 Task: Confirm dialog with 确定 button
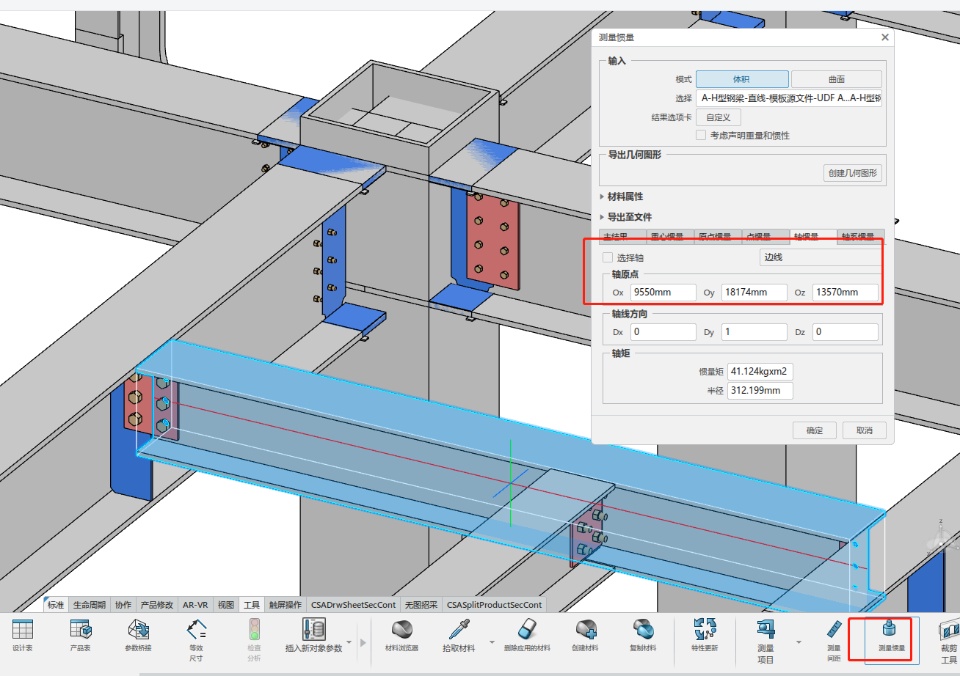pos(814,430)
